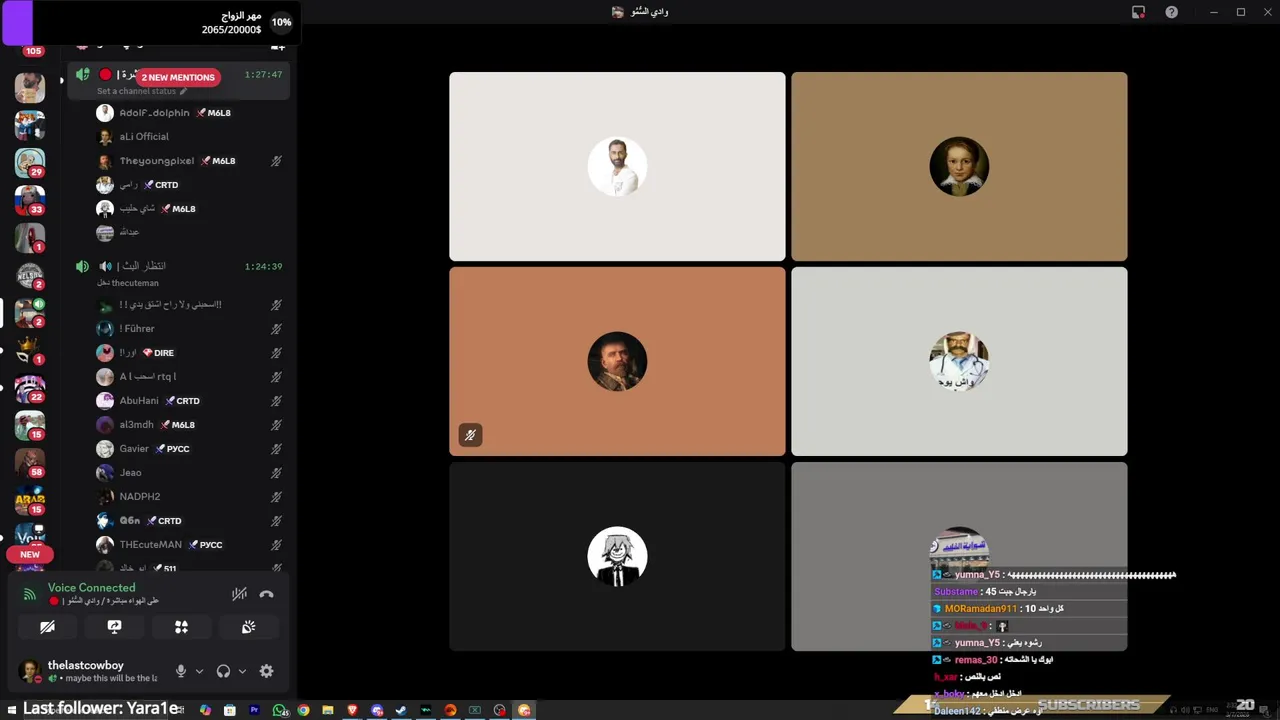
Task: Open second voice channel with 1:24:39 timer
Action: point(179,273)
